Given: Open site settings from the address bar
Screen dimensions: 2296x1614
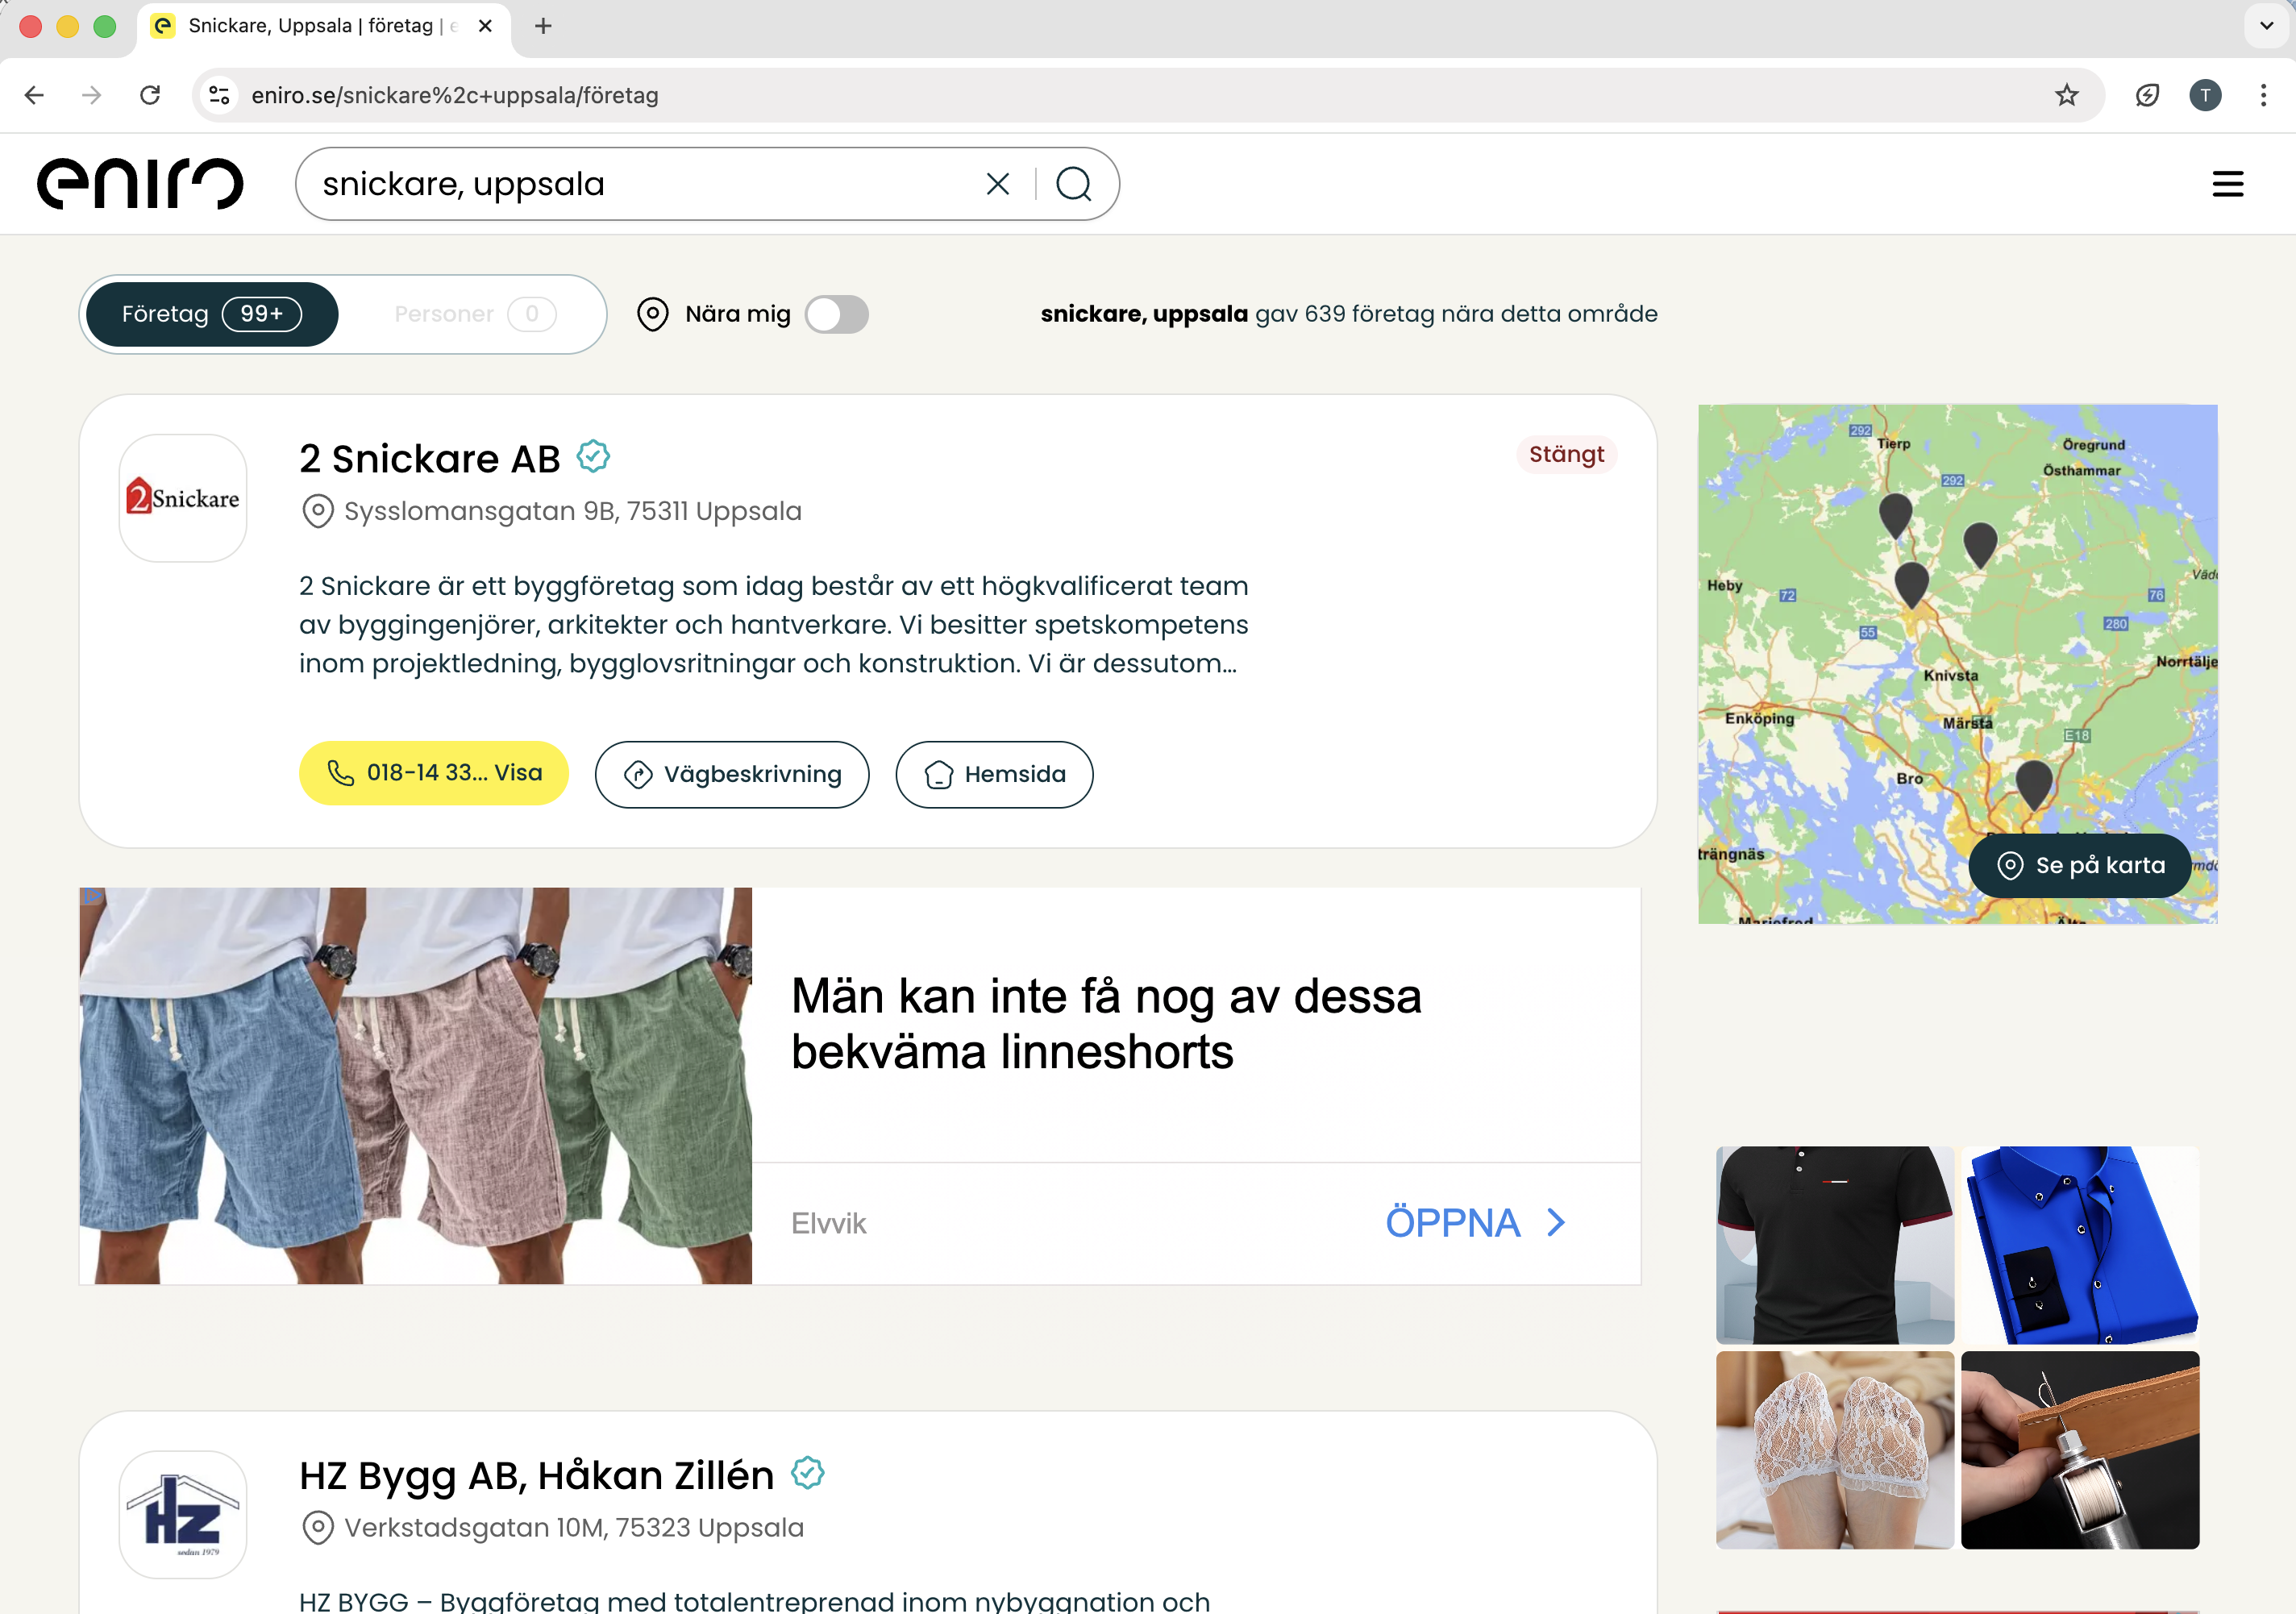Looking at the screenshot, I should pyautogui.click(x=219, y=95).
